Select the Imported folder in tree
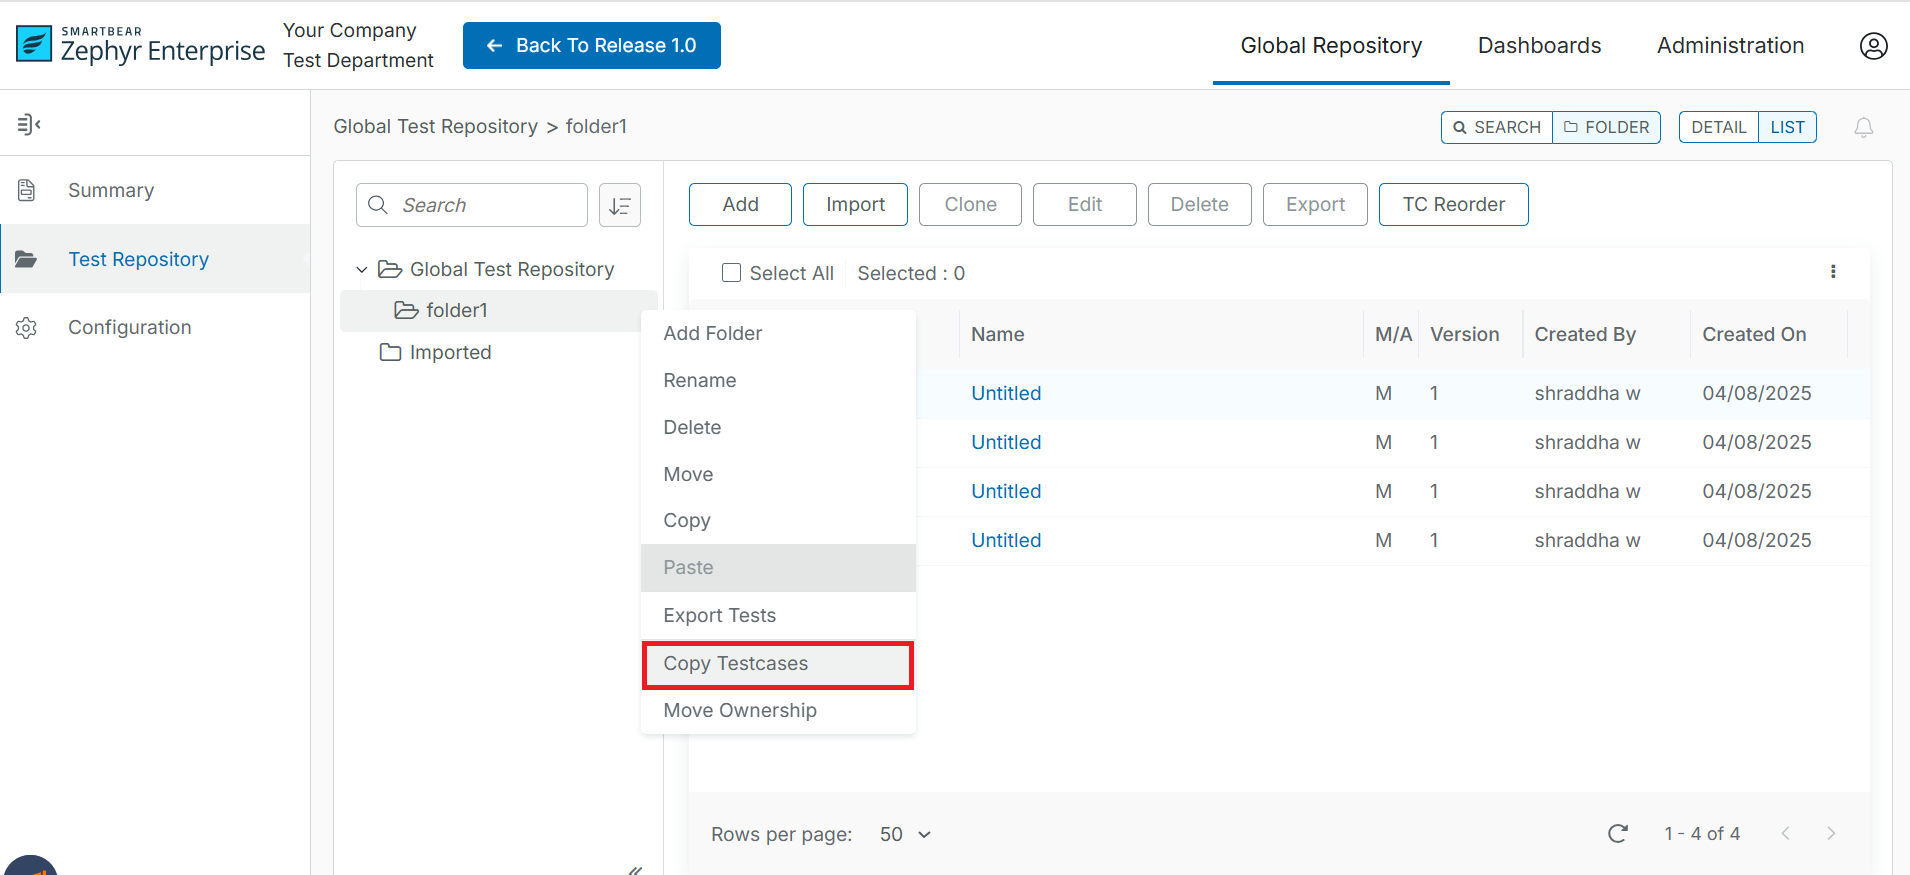Viewport: 1910px width, 875px height. pyautogui.click(x=450, y=352)
